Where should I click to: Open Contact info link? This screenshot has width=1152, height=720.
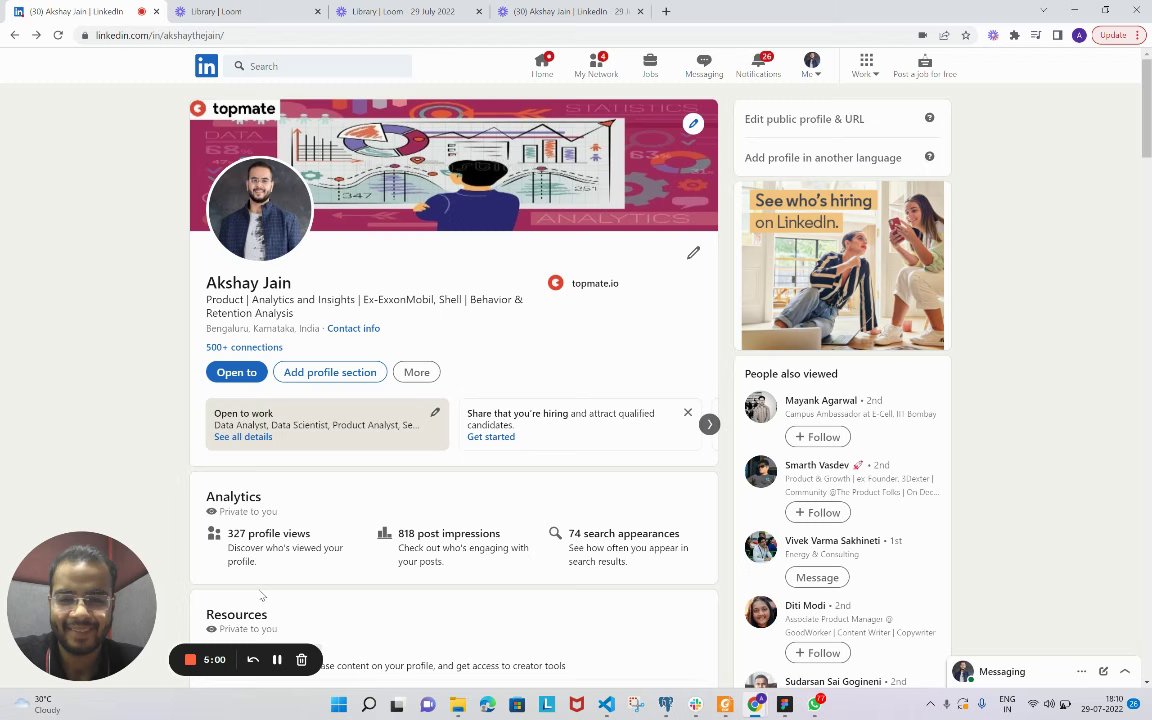click(x=353, y=328)
